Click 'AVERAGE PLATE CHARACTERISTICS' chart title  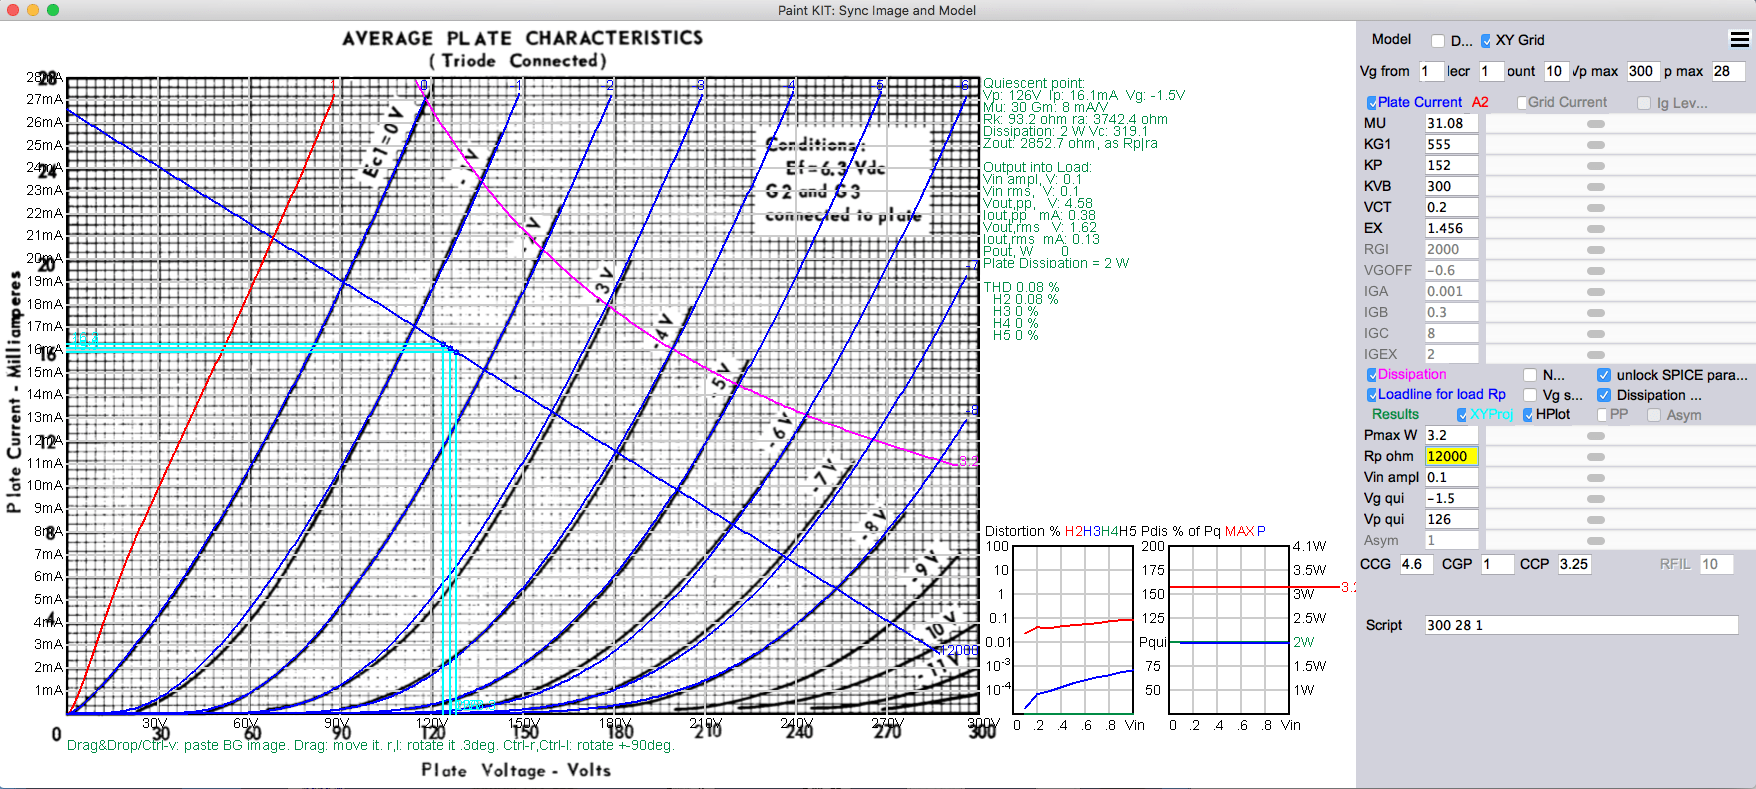click(x=522, y=38)
